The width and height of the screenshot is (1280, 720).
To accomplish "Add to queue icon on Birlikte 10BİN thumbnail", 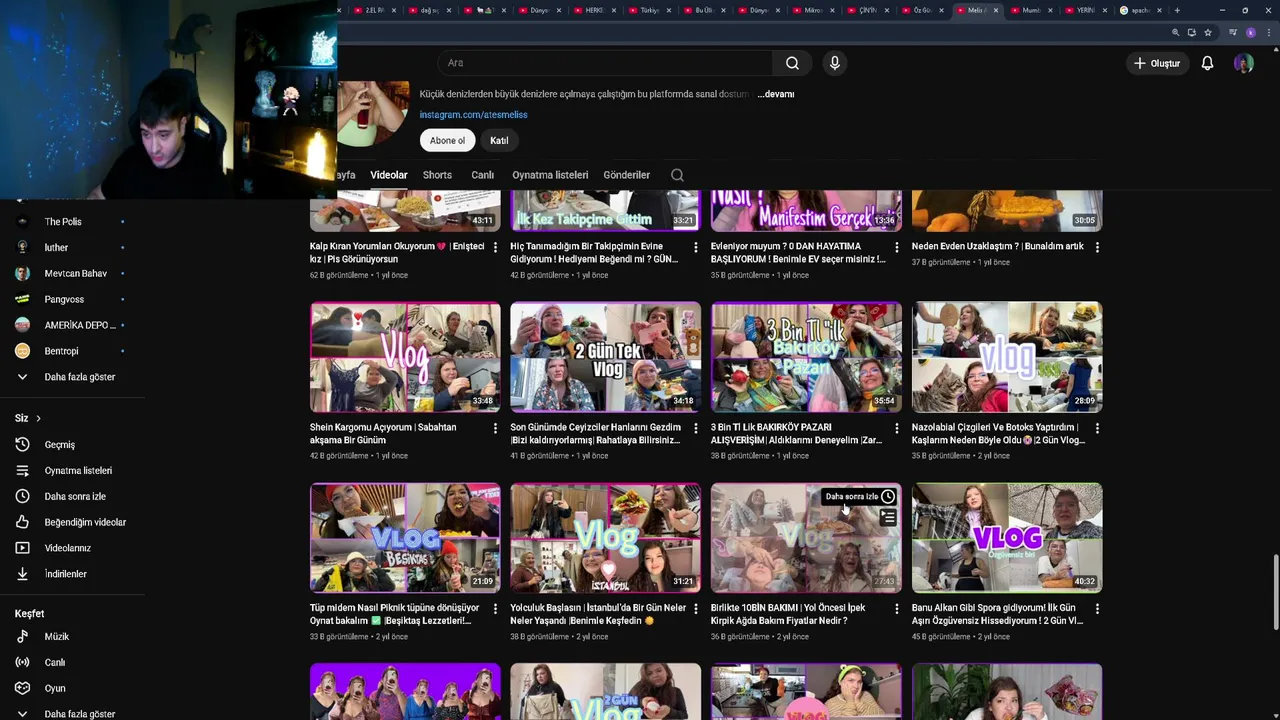I will click(888, 518).
